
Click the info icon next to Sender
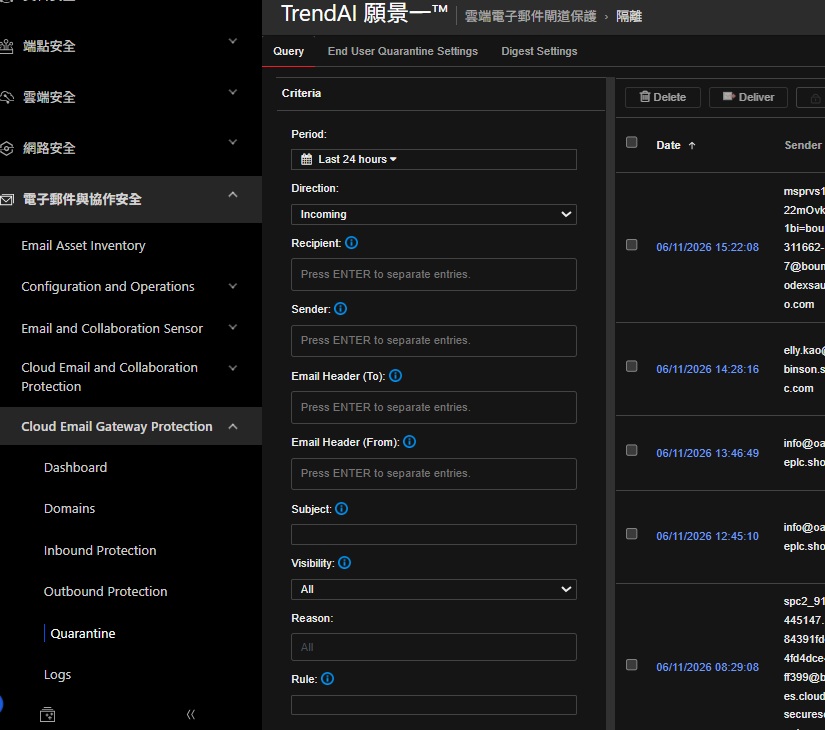[340, 309]
